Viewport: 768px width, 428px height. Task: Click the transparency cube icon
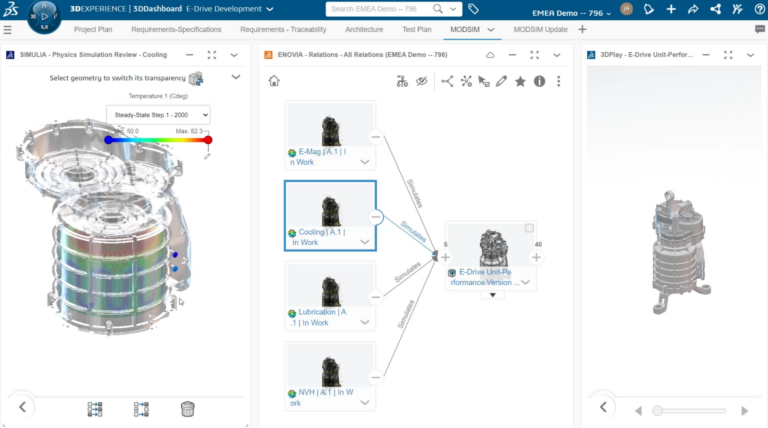(196, 78)
